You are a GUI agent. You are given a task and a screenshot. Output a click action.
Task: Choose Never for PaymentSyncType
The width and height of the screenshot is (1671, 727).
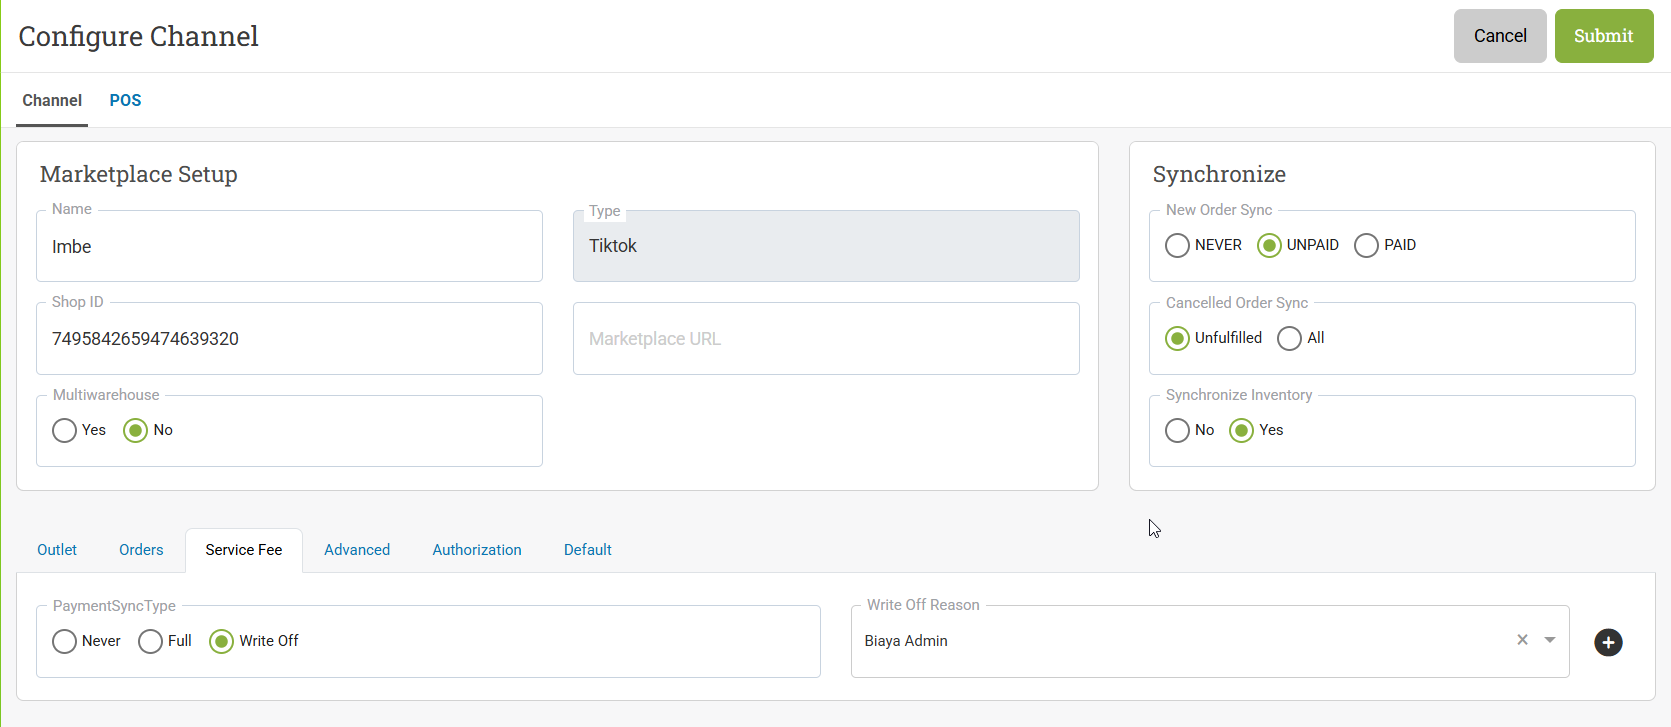pyautogui.click(x=65, y=641)
